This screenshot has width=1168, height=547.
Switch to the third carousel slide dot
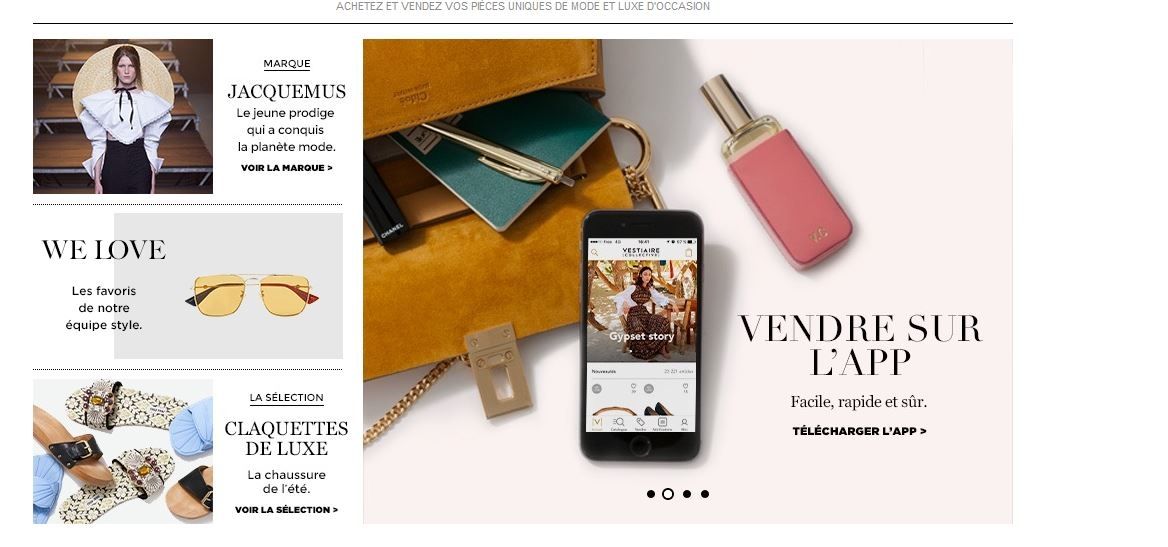[x=687, y=494]
